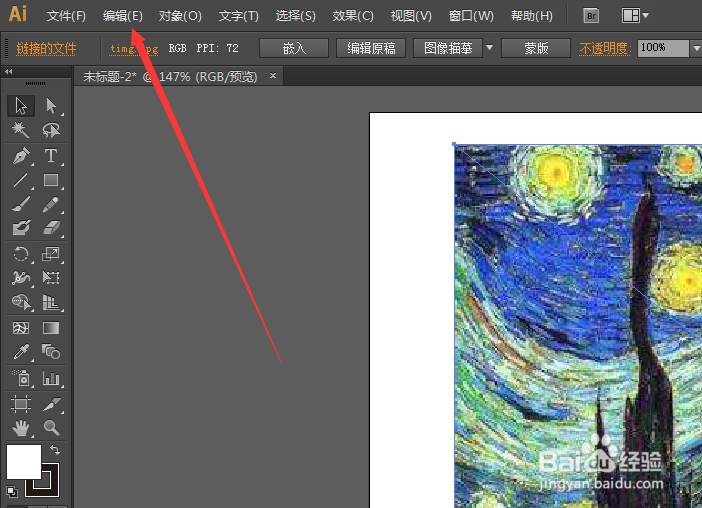702x508 pixels.
Task: Select the Lasso tool
Action: pyautogui.click(x=51, y=130)
